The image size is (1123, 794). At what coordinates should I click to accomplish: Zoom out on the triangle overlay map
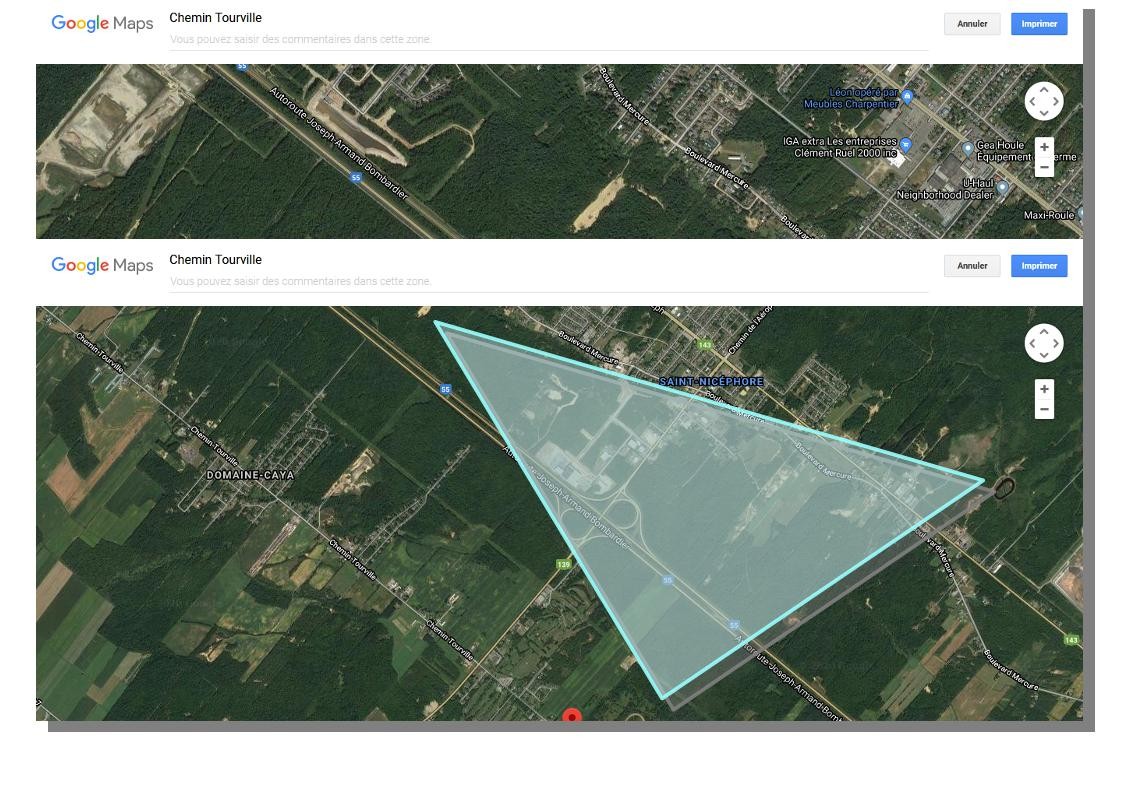point(1044,409)
